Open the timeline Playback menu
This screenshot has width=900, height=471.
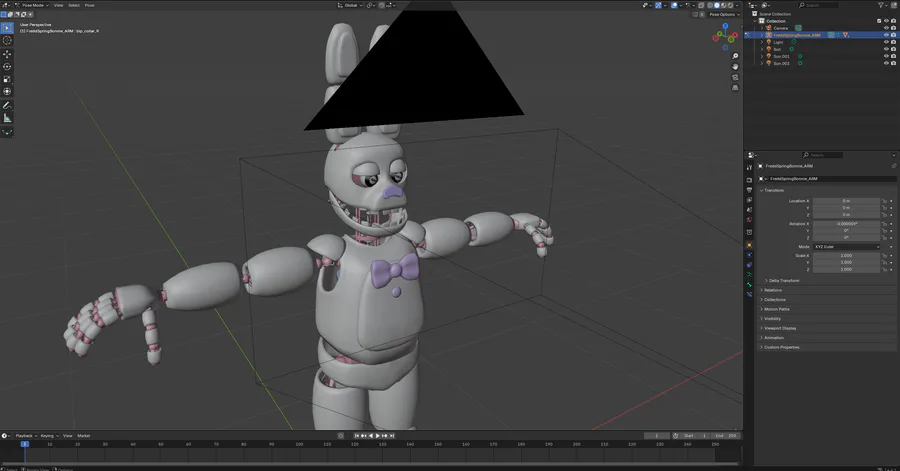[25, 435]
